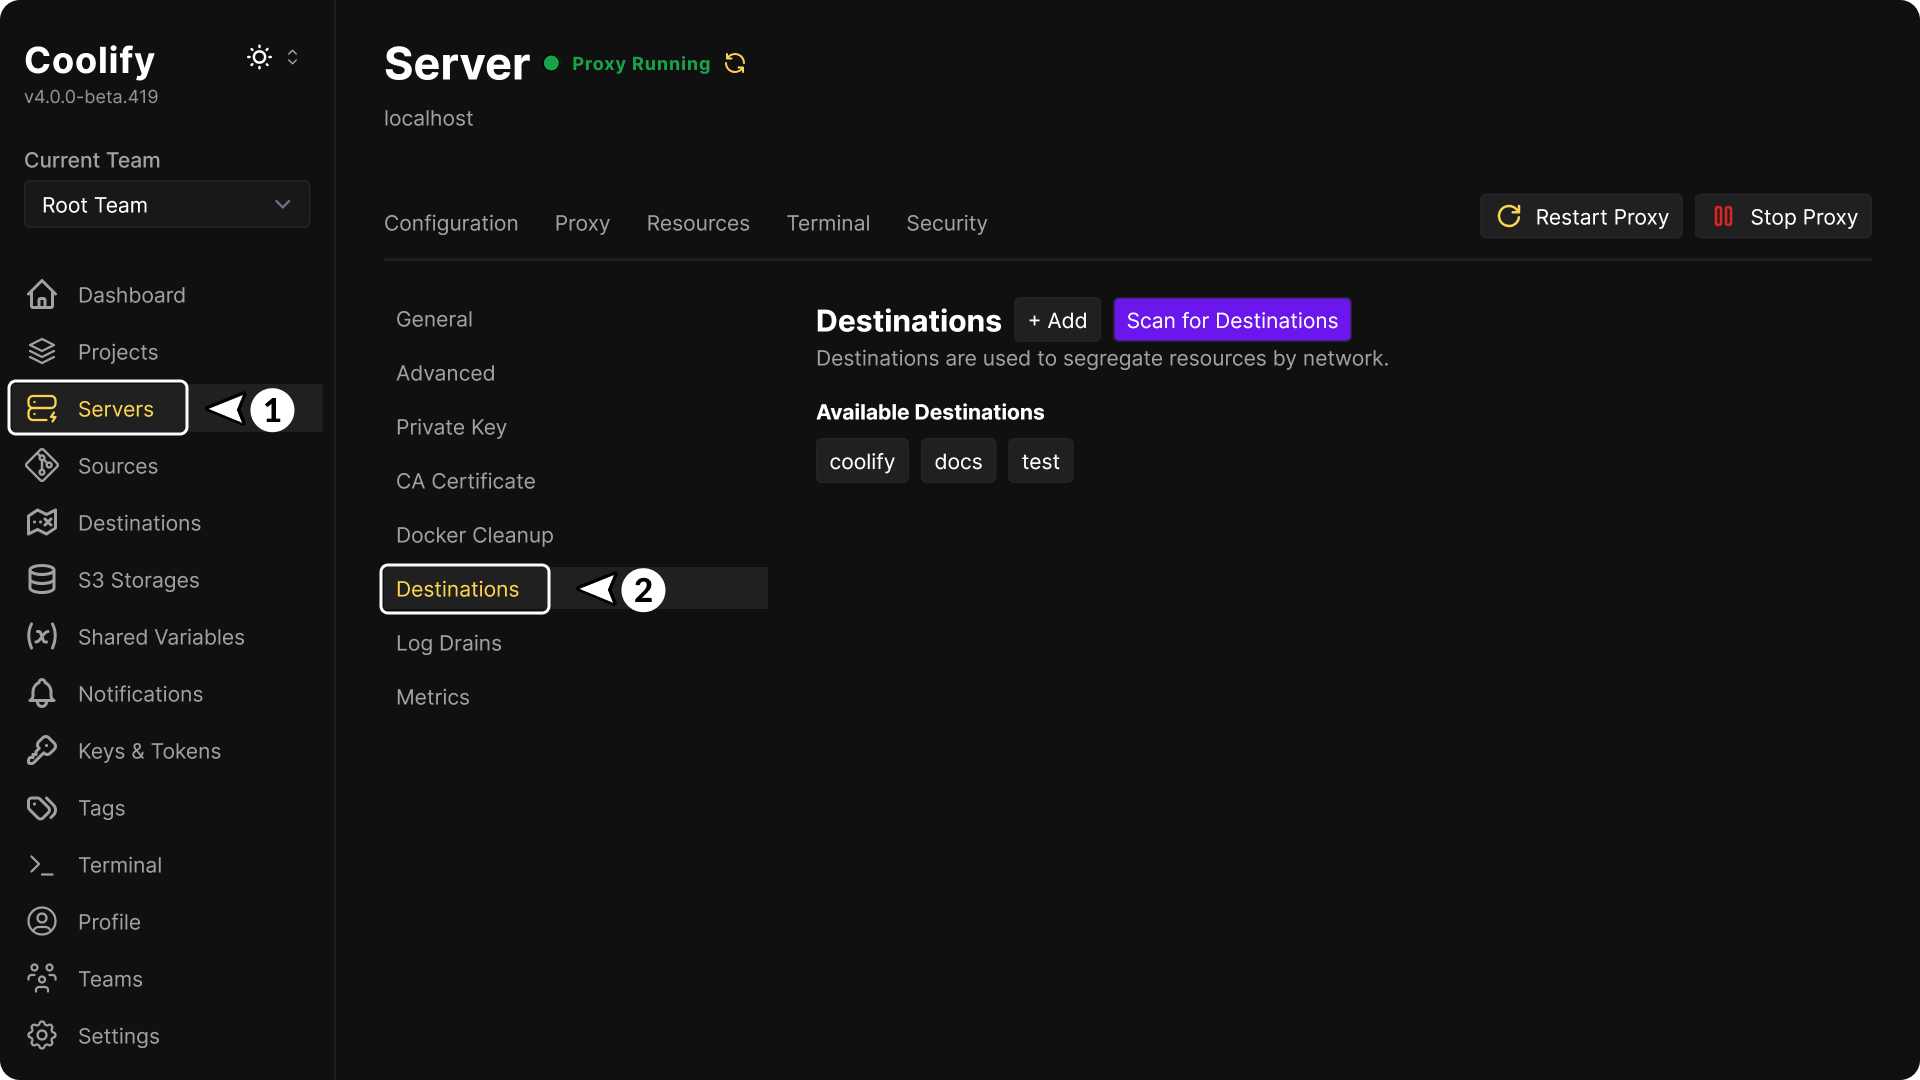This screenshot has height=1080, width=1920.
Task: Open S3 Storages from the sidebar
Action: tap(41, 579)
